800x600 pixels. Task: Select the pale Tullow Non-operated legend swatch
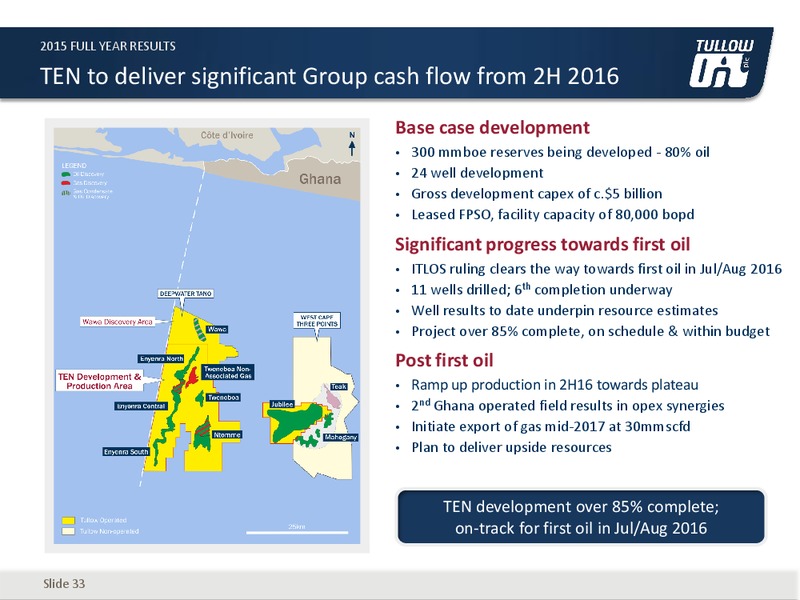tap(68, 532)
